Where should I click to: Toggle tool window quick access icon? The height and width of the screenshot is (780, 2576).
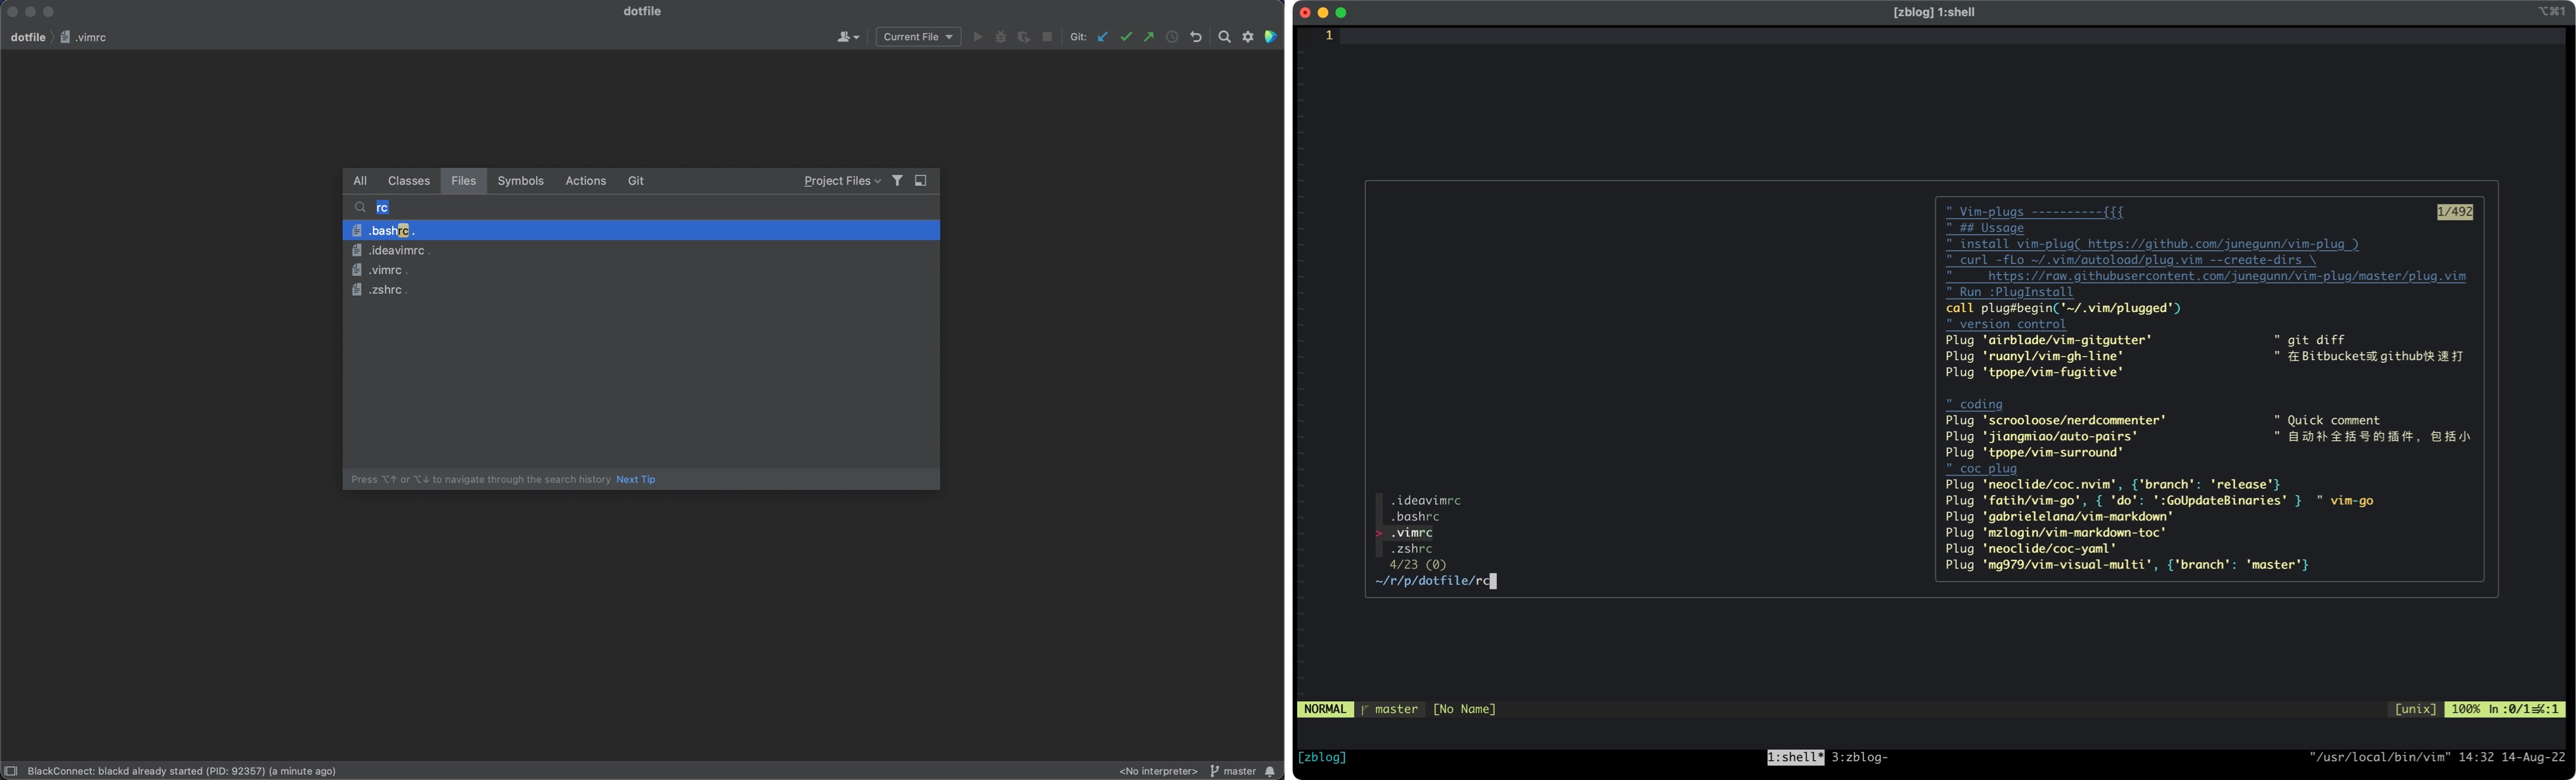tap(11, 771)
